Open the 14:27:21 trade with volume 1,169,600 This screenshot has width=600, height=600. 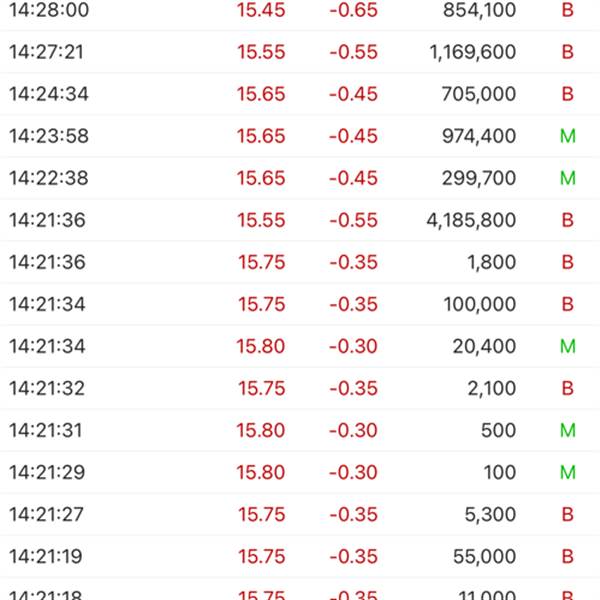[x=300, y=52]
